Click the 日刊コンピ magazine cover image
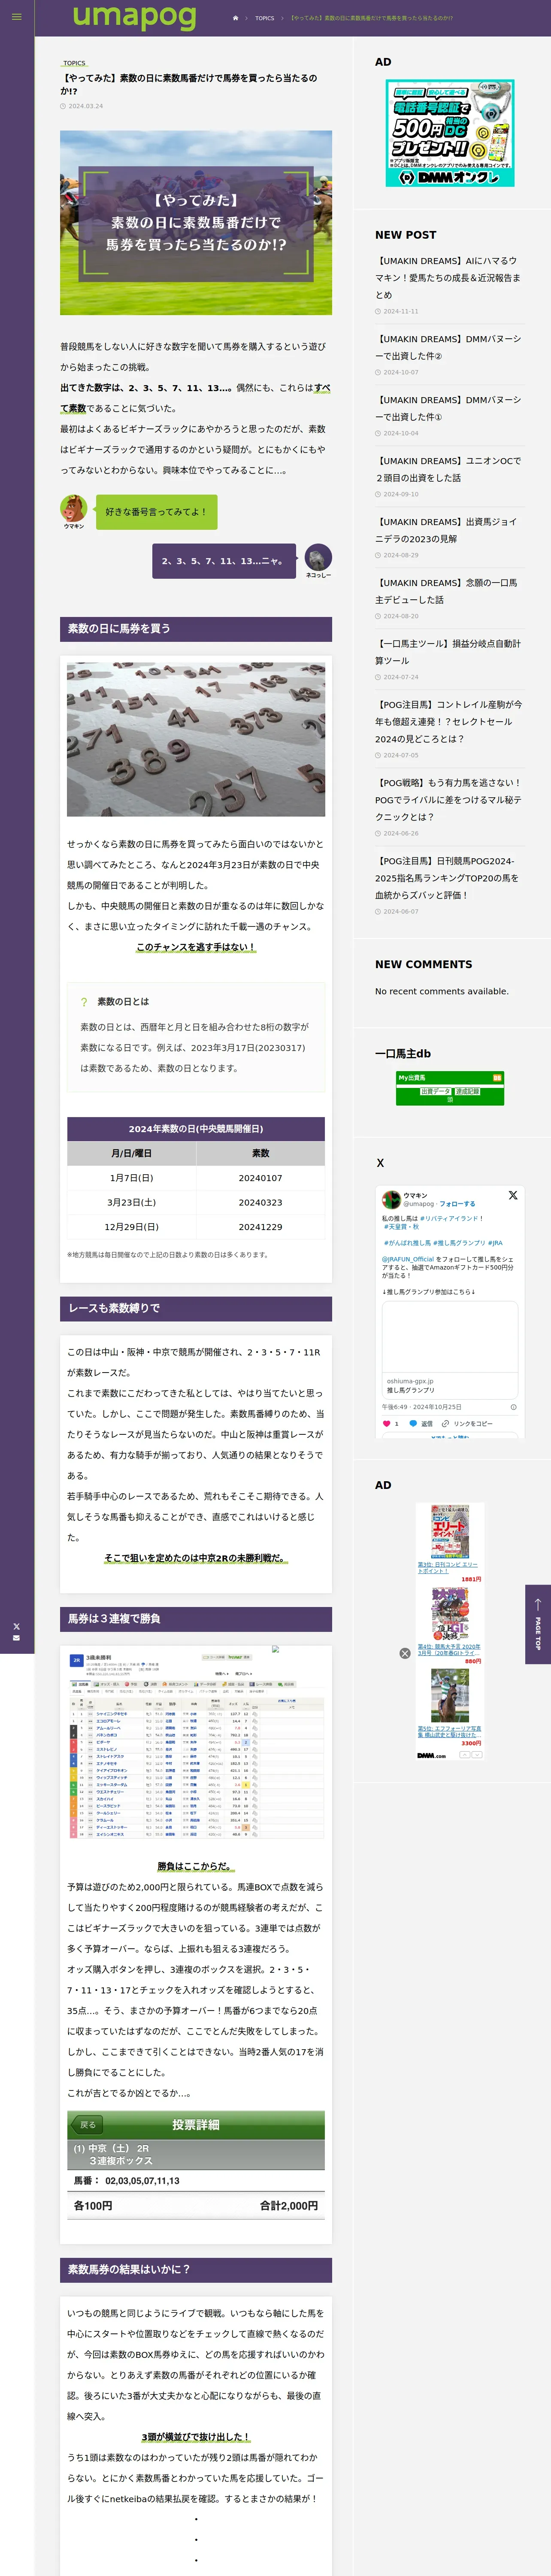 coord(450,1531)
